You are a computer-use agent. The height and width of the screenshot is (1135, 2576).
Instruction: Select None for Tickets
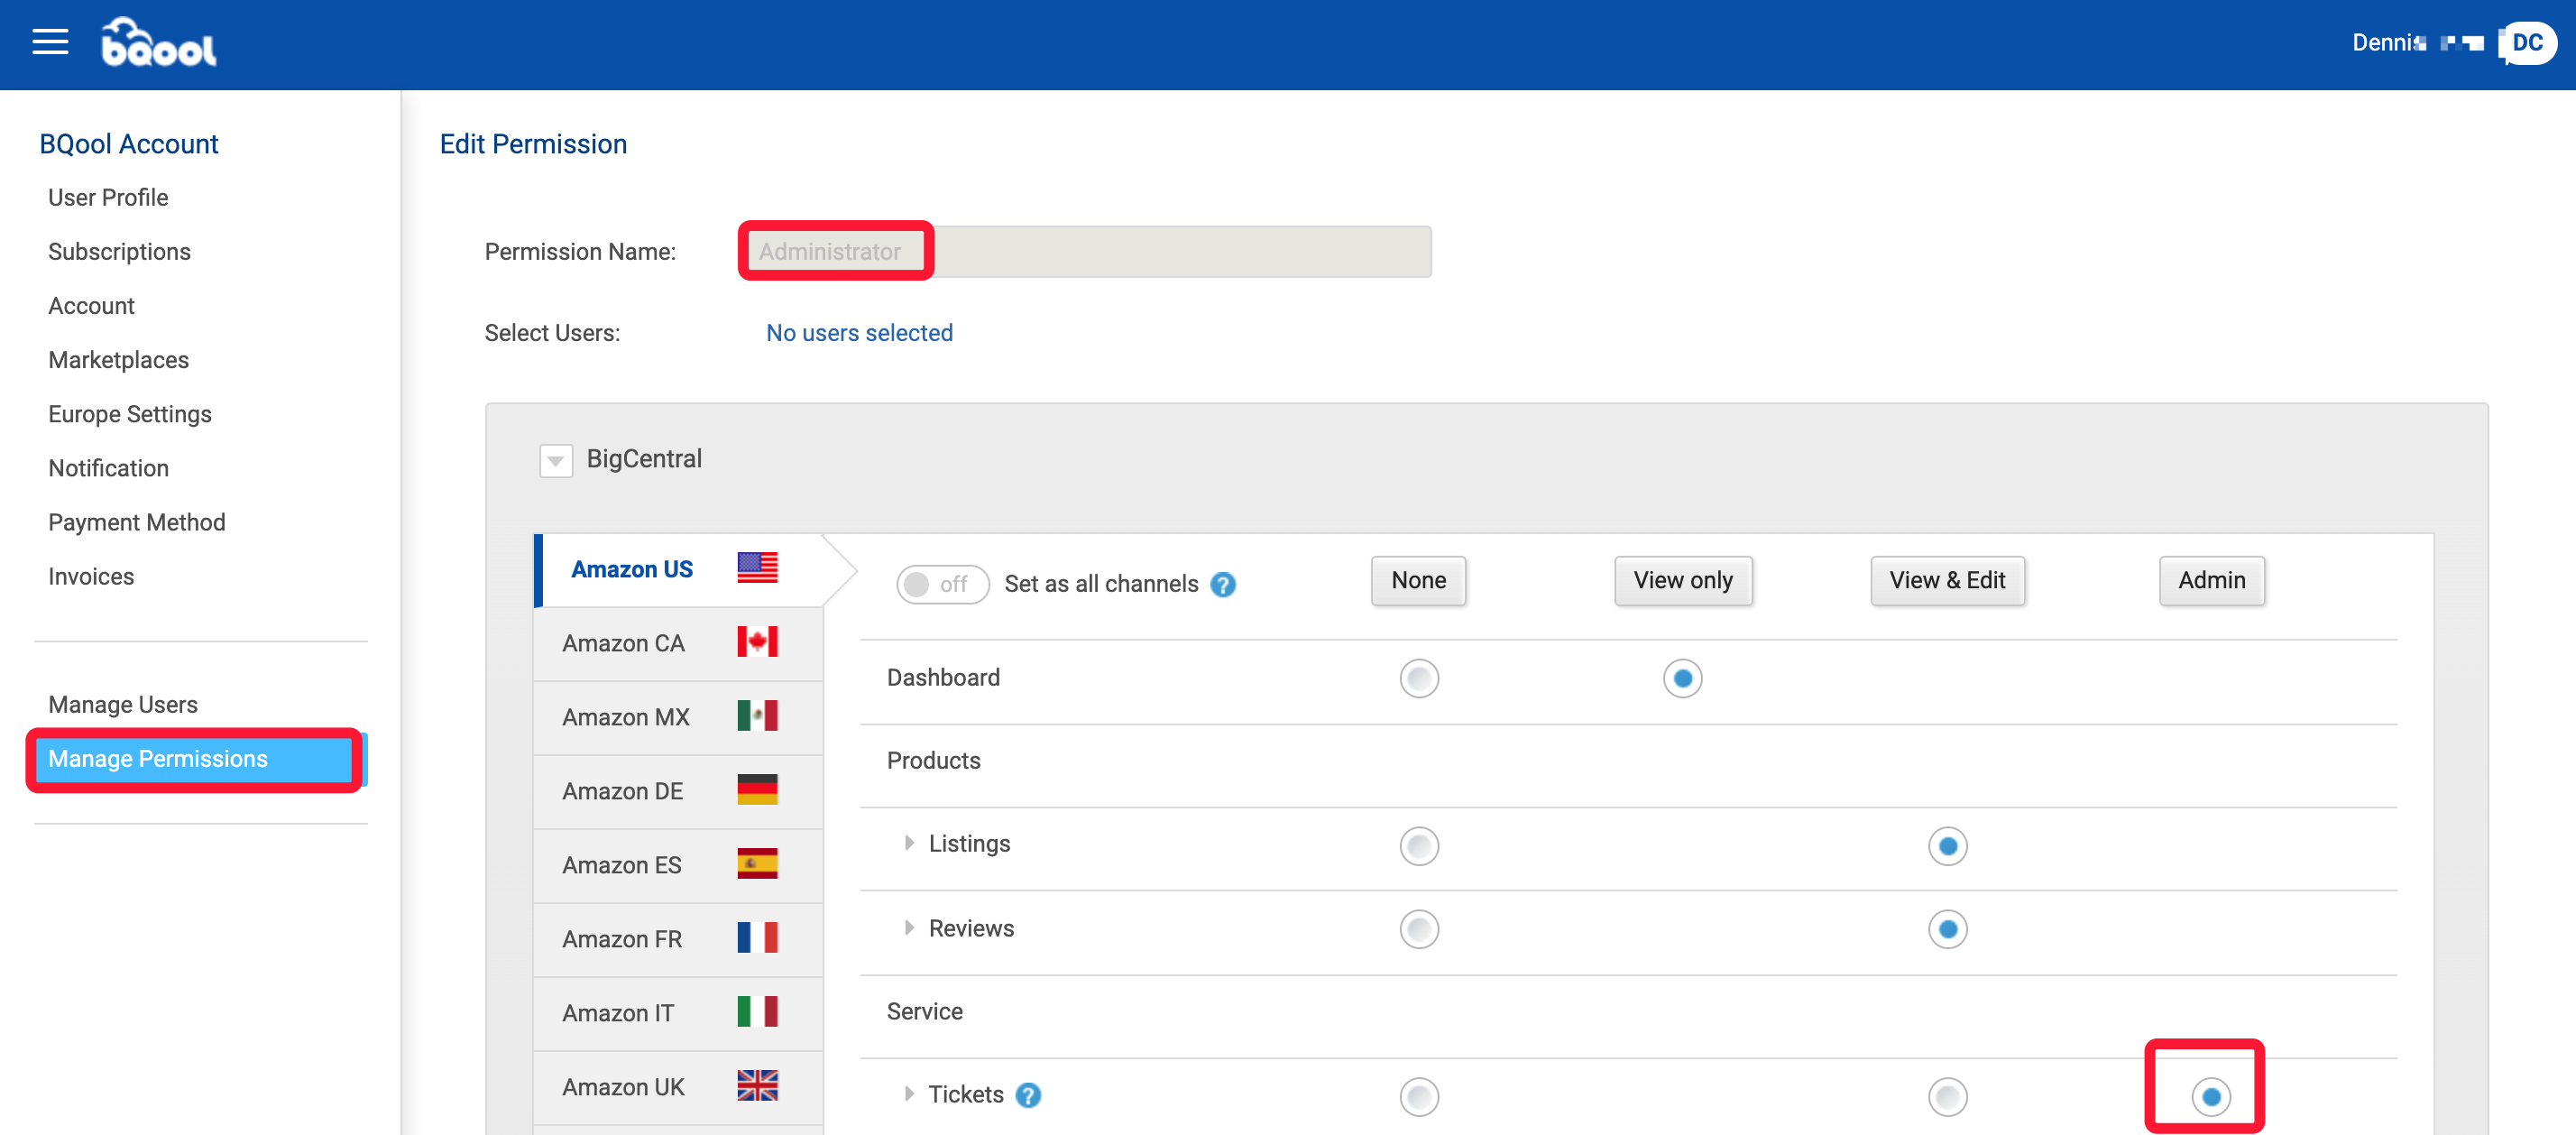click(1418, 1097)
